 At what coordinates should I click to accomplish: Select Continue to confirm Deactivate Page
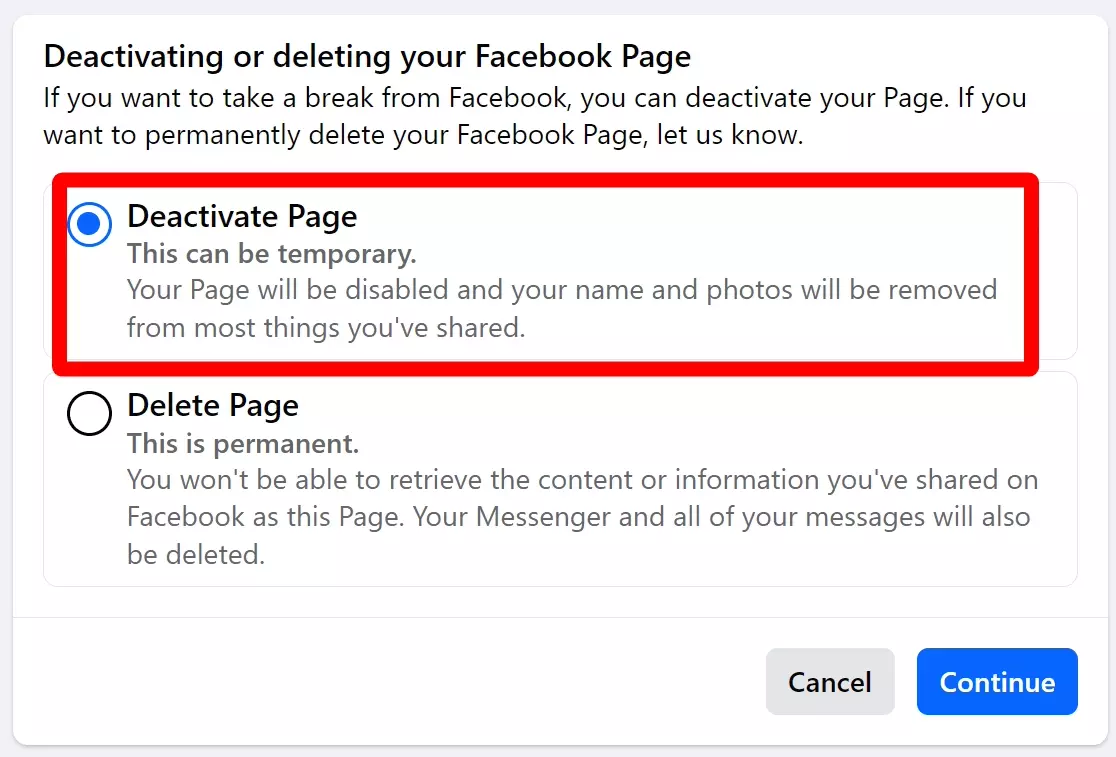996,681
